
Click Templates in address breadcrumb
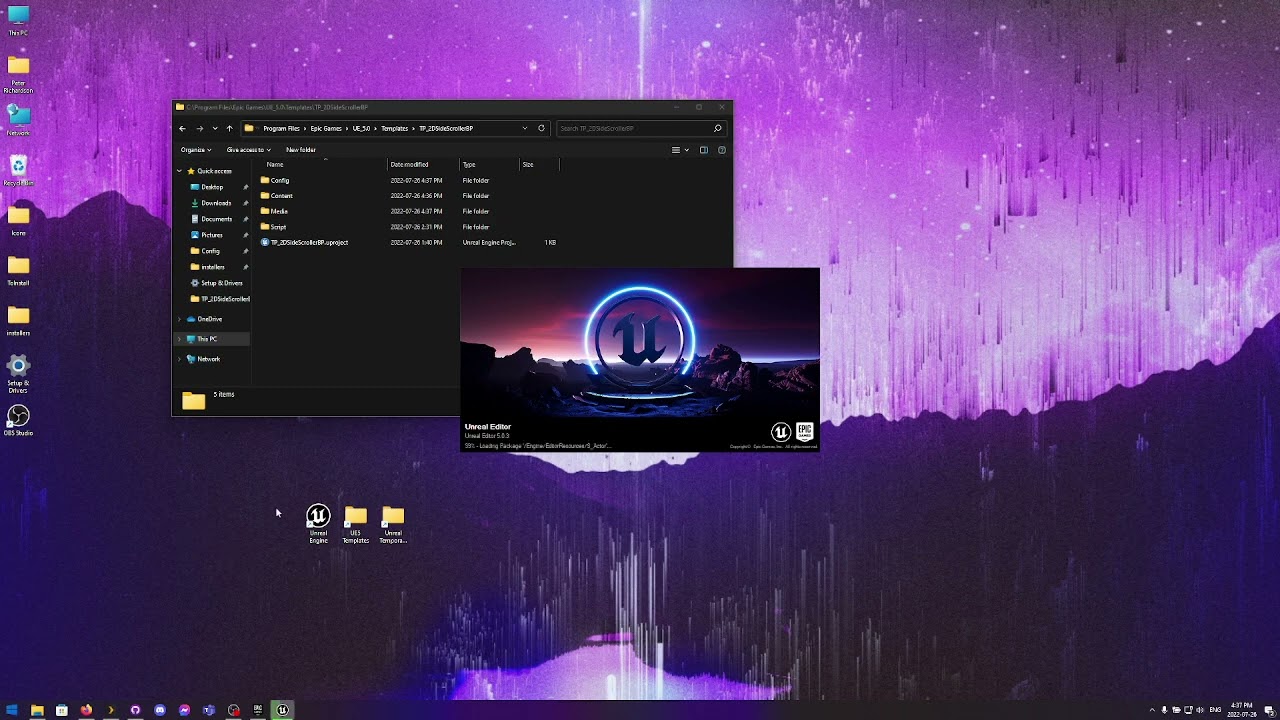pos(394,128)
